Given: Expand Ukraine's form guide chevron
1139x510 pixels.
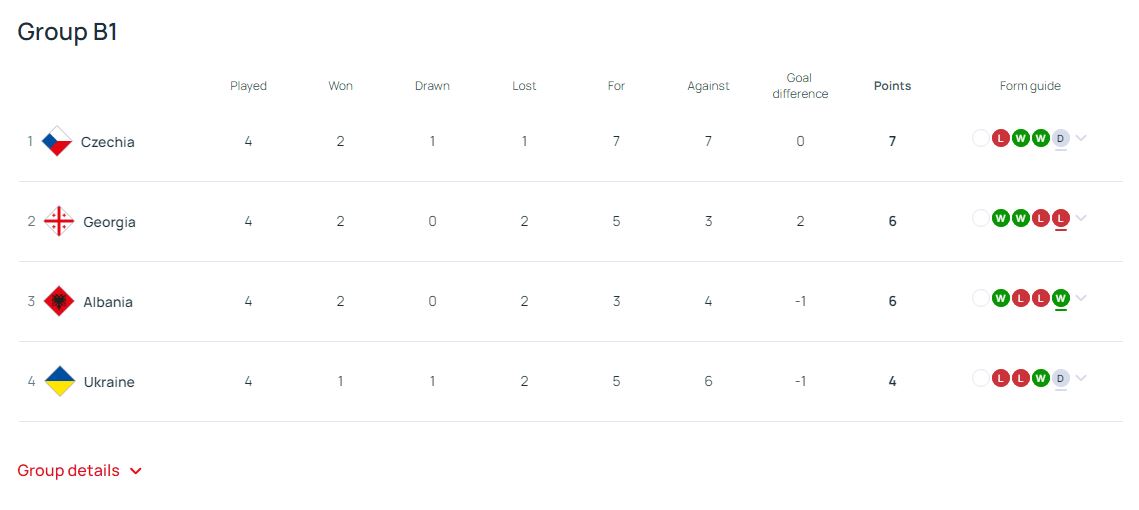Looking at the screenshot, I should pyautogui.click(x=1081, y=378).
